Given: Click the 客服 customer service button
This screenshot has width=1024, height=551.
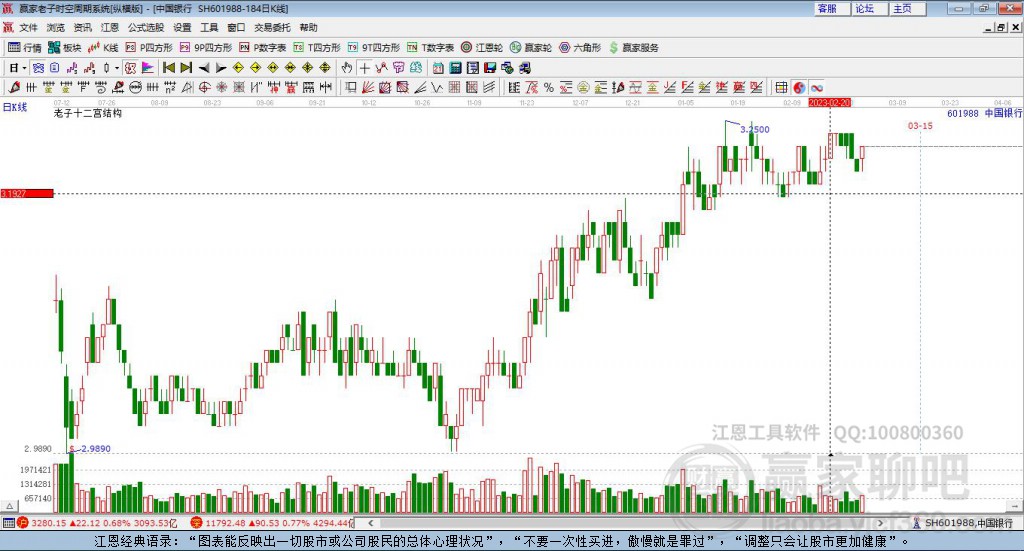Looking at the screenshot, I should (831, 8).
